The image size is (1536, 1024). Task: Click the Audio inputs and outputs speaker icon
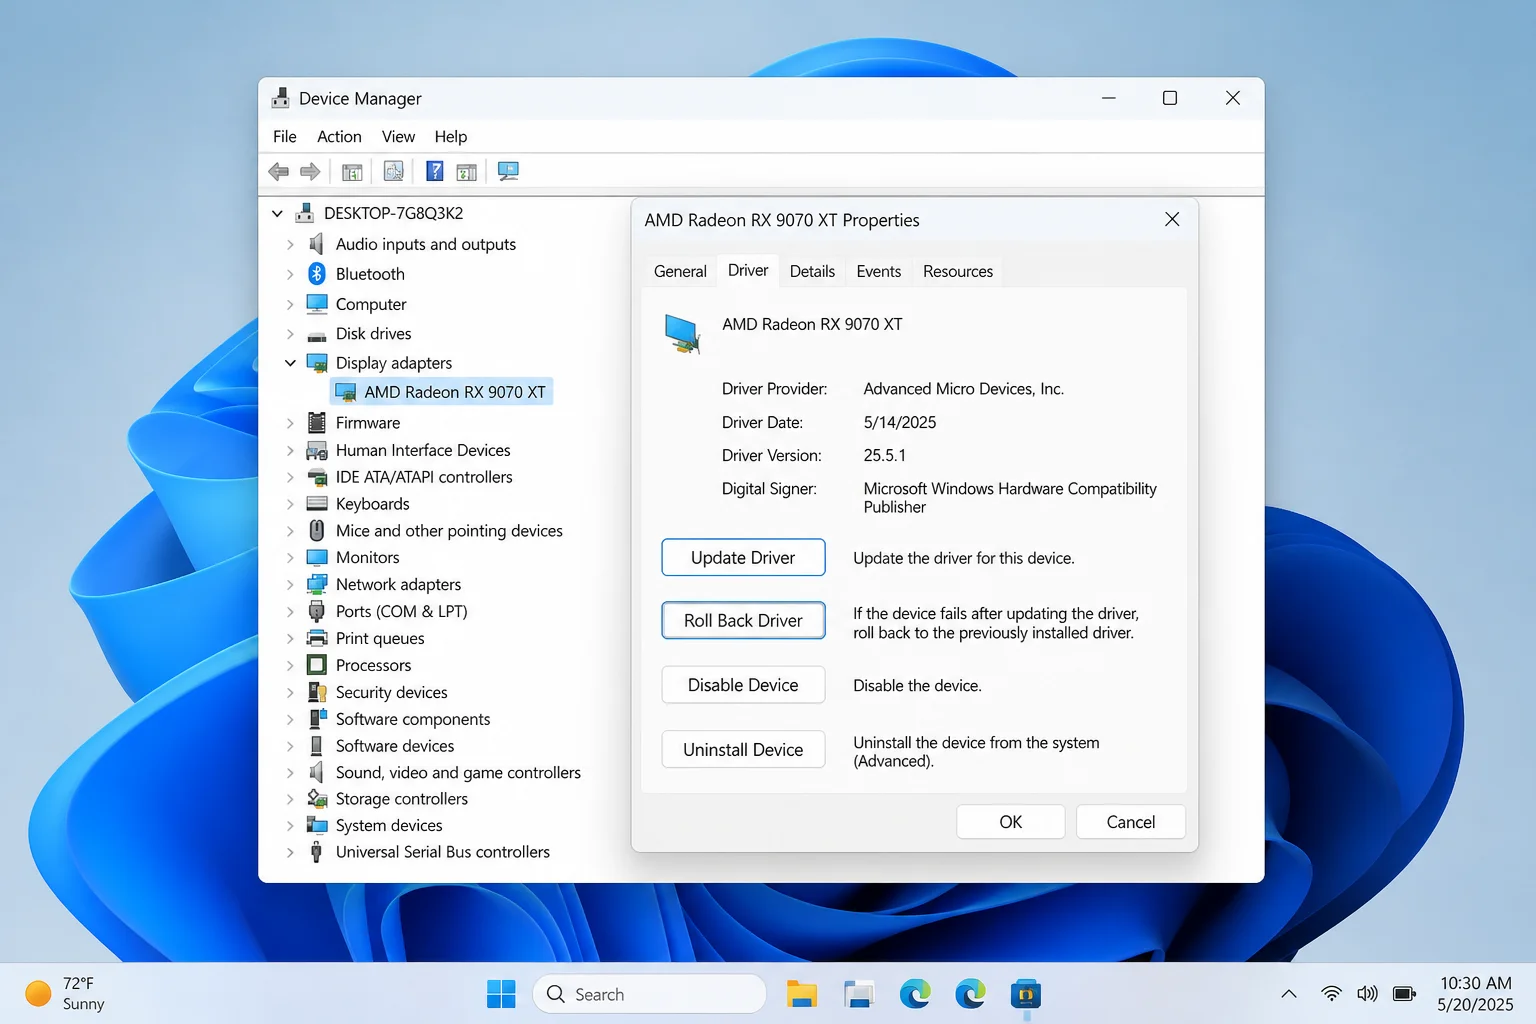click(317, 244)
